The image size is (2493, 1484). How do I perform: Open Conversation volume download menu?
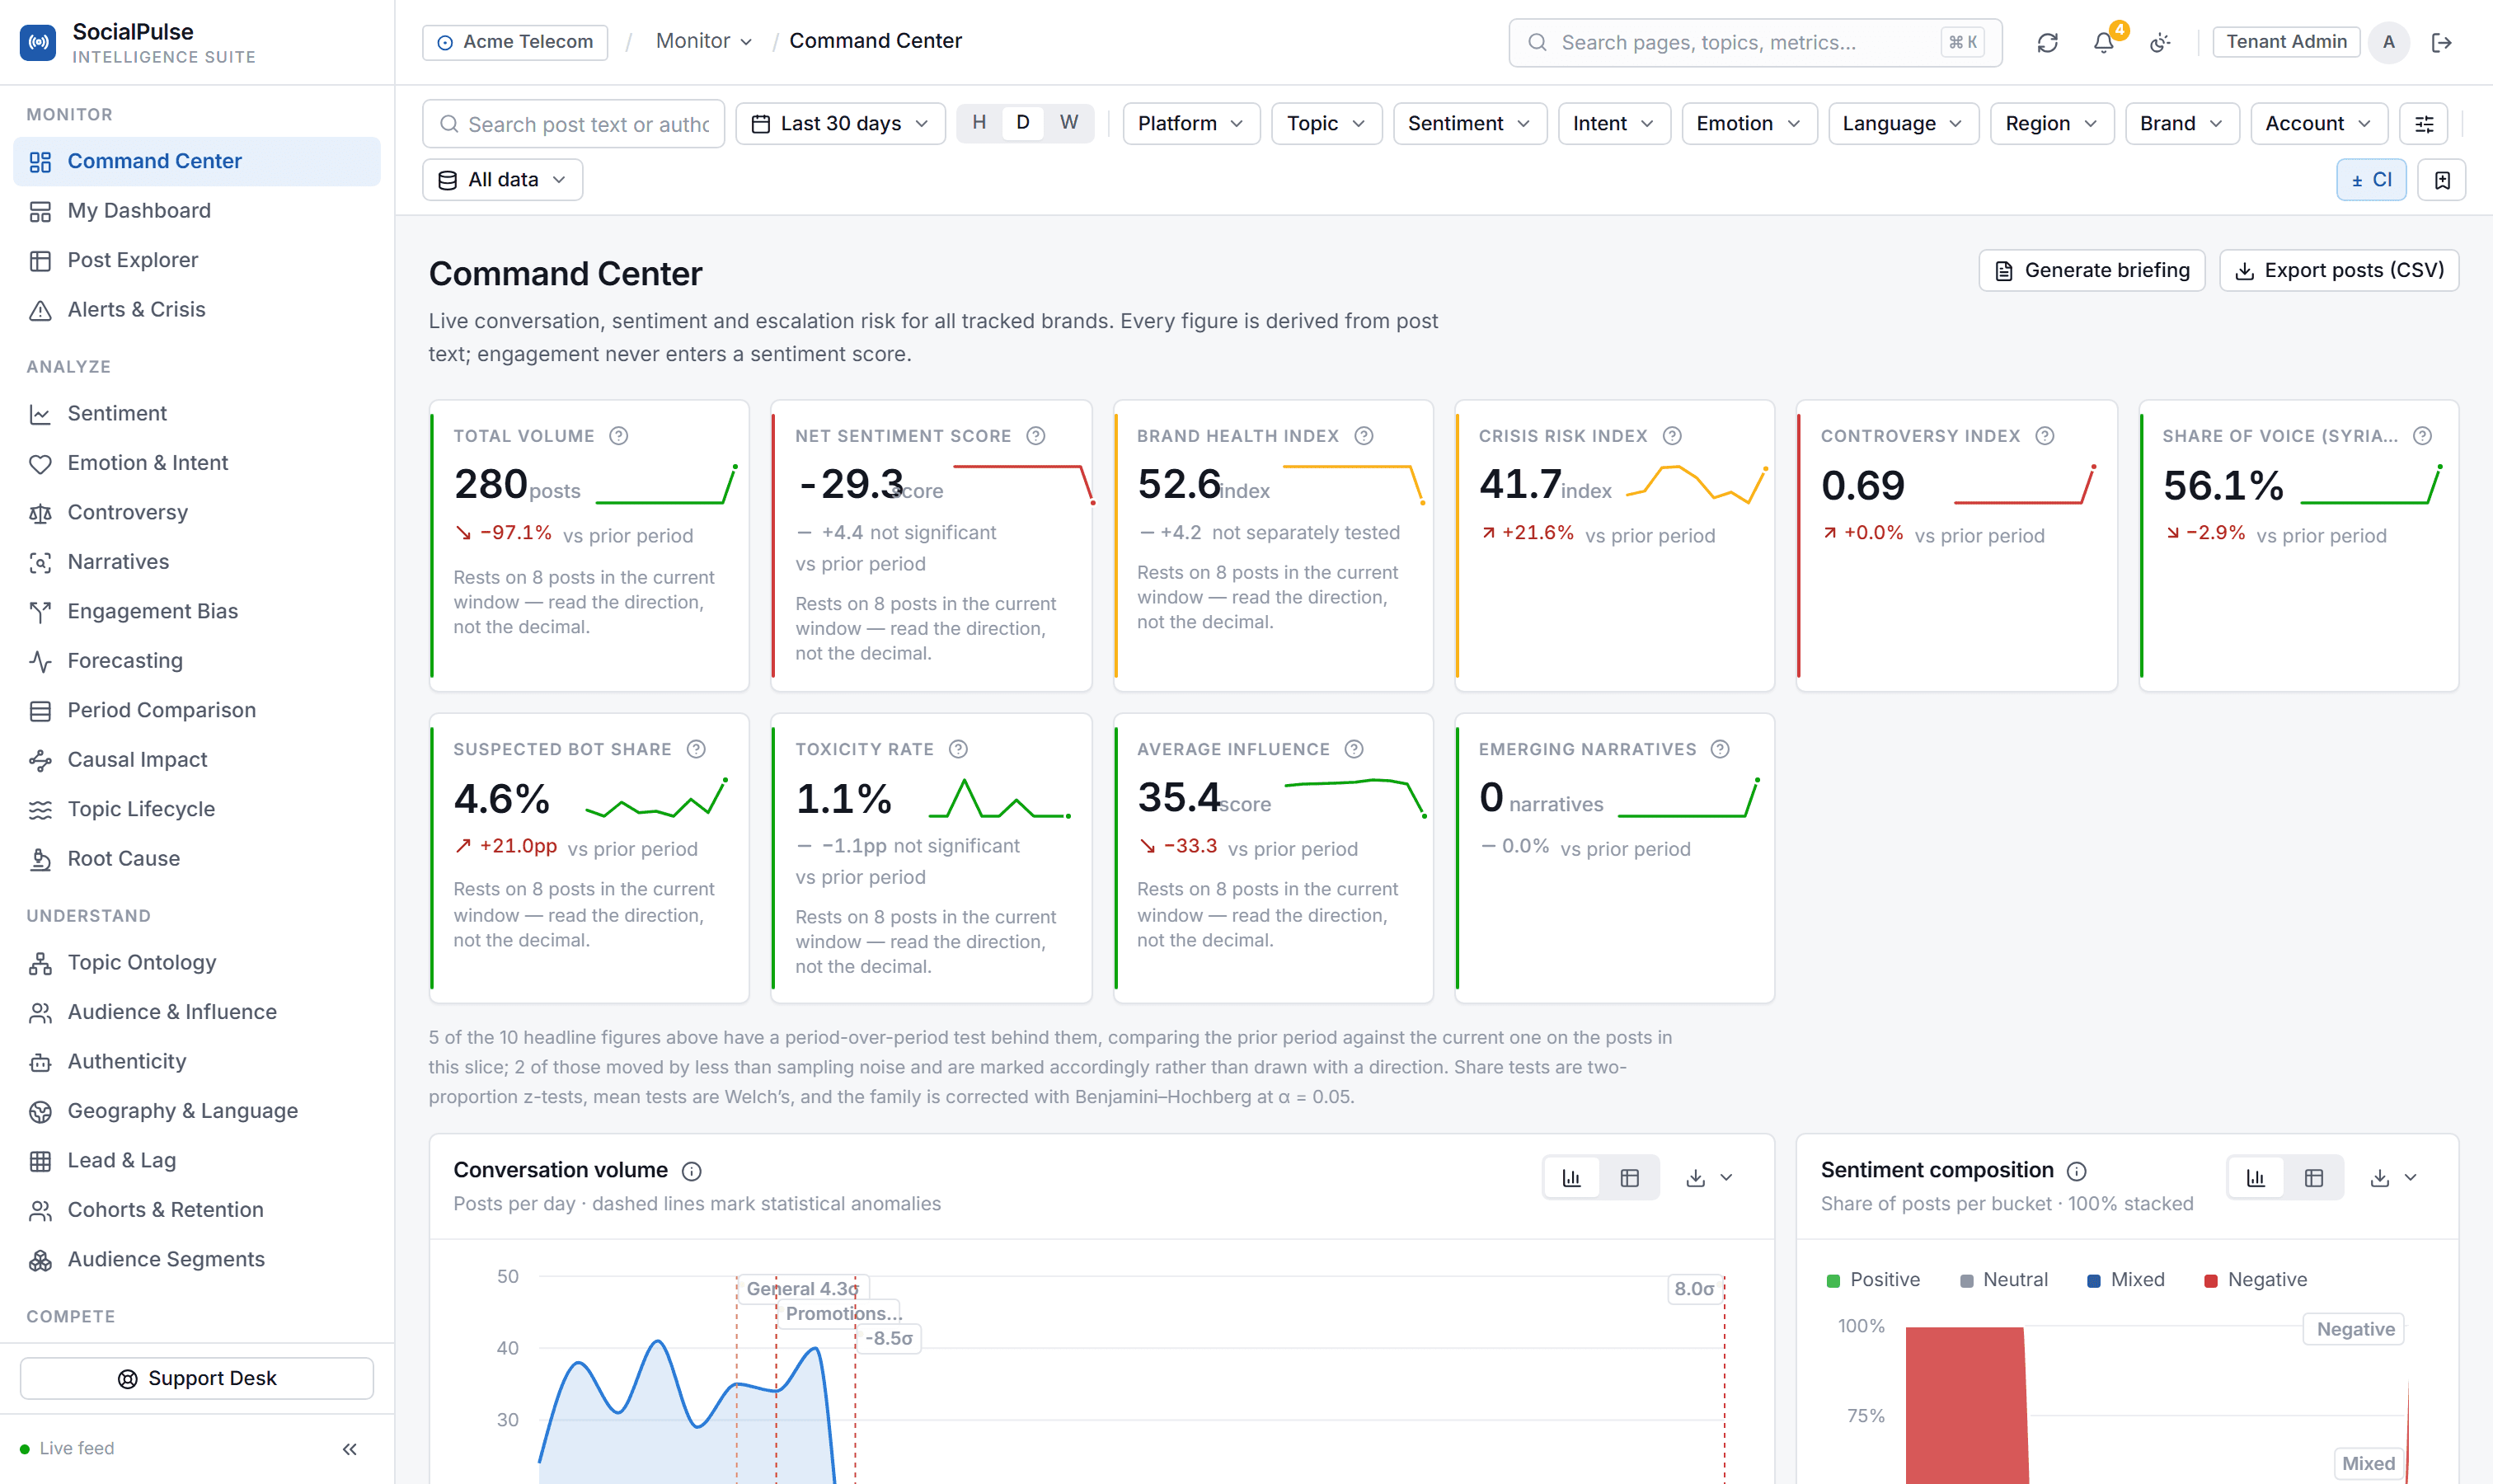[1709, 1178]
